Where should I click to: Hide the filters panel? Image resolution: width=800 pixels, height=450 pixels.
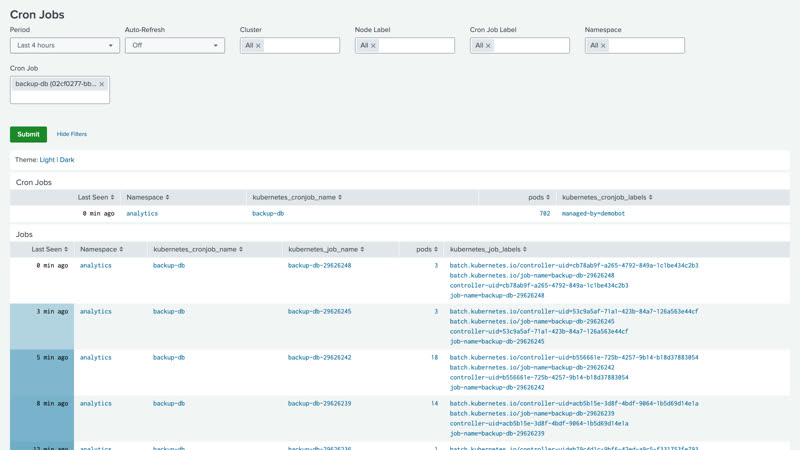click(71, 134)
